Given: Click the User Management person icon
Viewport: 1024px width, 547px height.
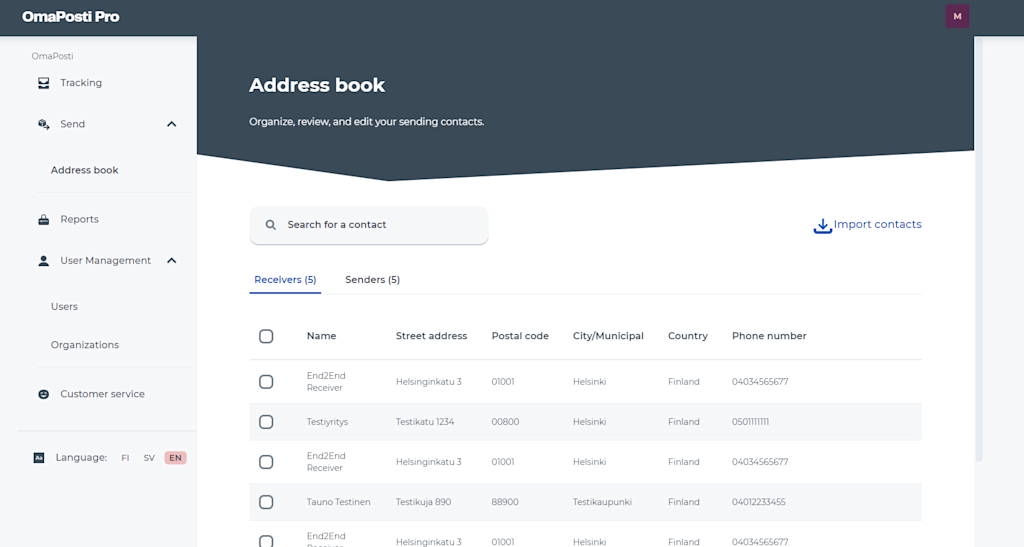Looking at the screenshot, I should (44, 260).
